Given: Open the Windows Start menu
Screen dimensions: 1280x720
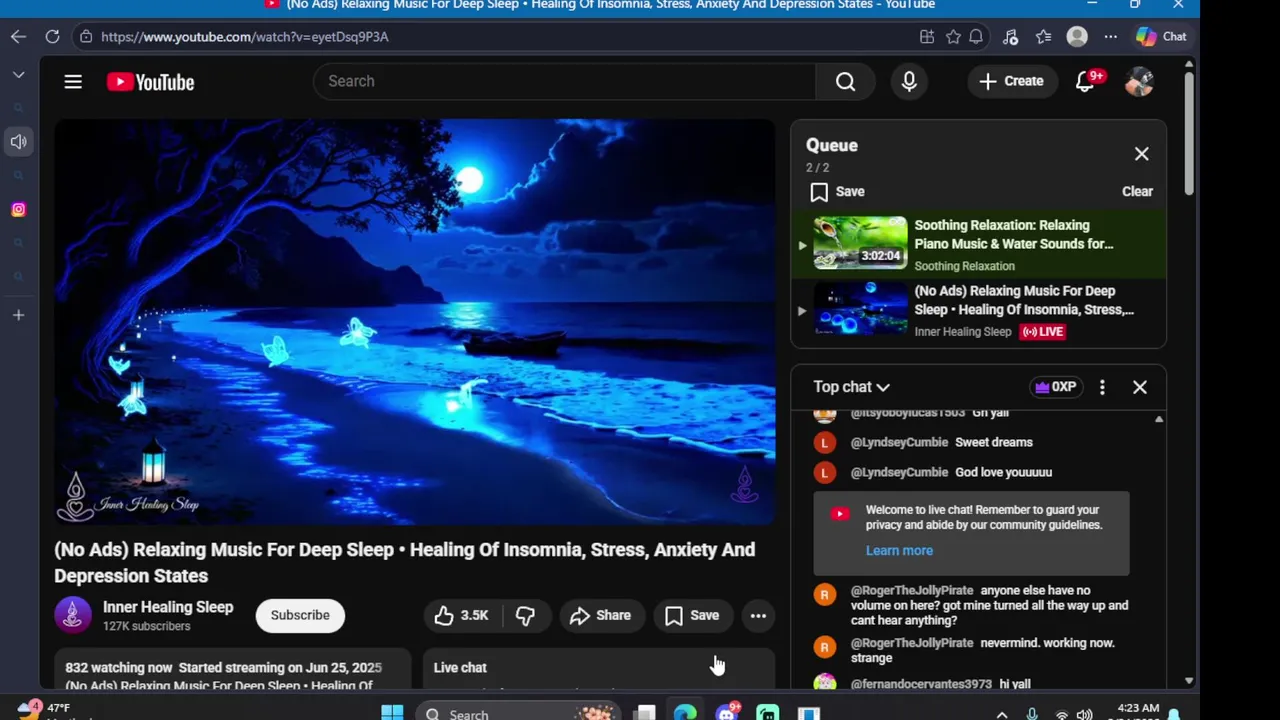Looking at the screenshot, I should [392, 713].
